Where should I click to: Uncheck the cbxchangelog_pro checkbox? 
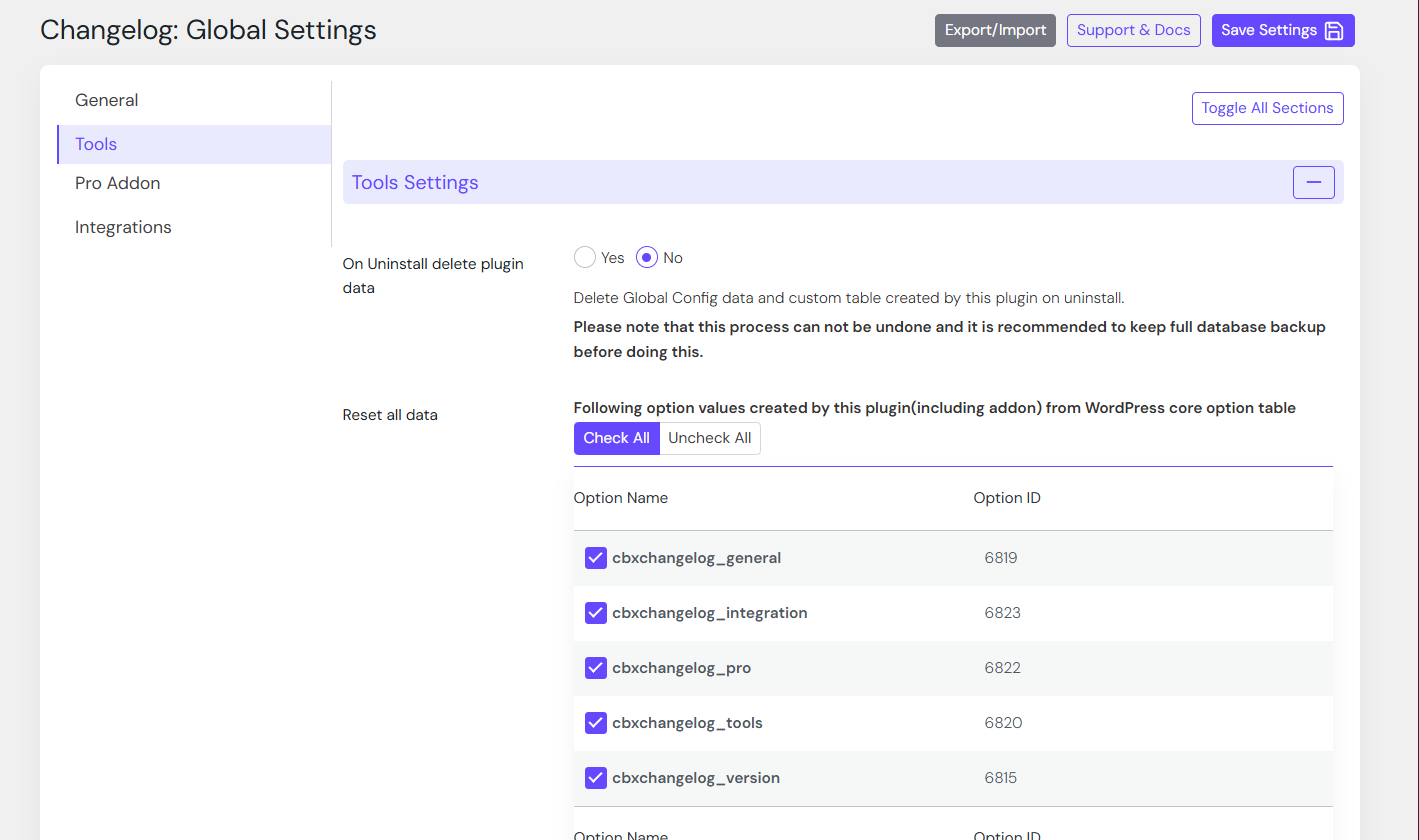tap(596, 668)
